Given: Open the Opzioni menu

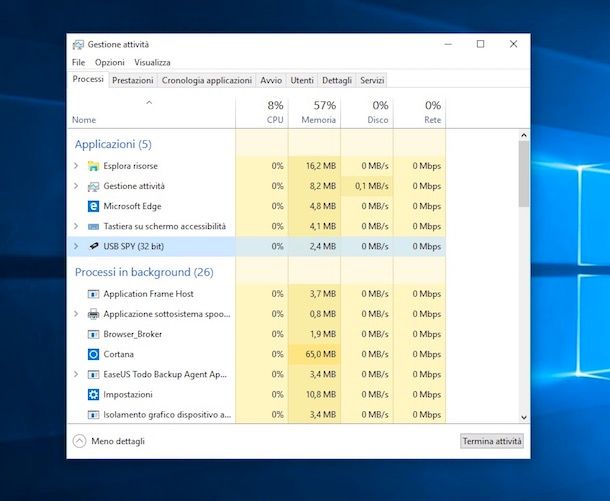Looking at the screenshot, I should 110,62.
